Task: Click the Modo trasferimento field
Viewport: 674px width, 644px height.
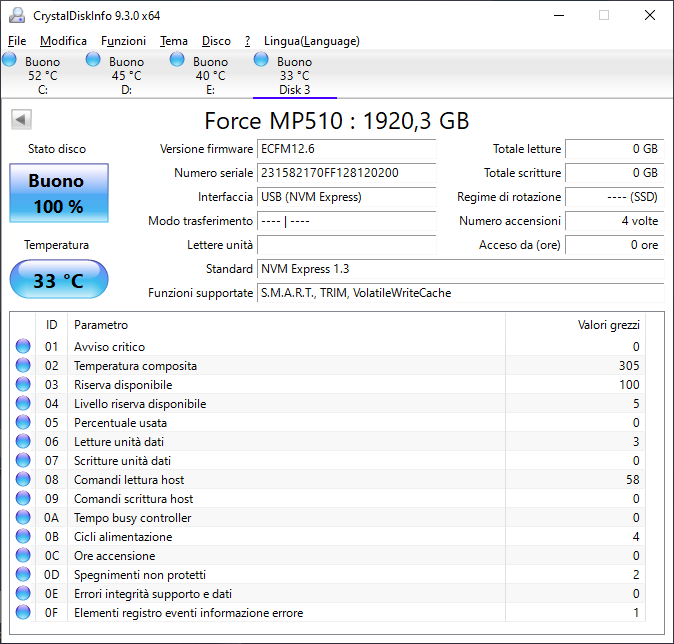Action: click(346, 221)
